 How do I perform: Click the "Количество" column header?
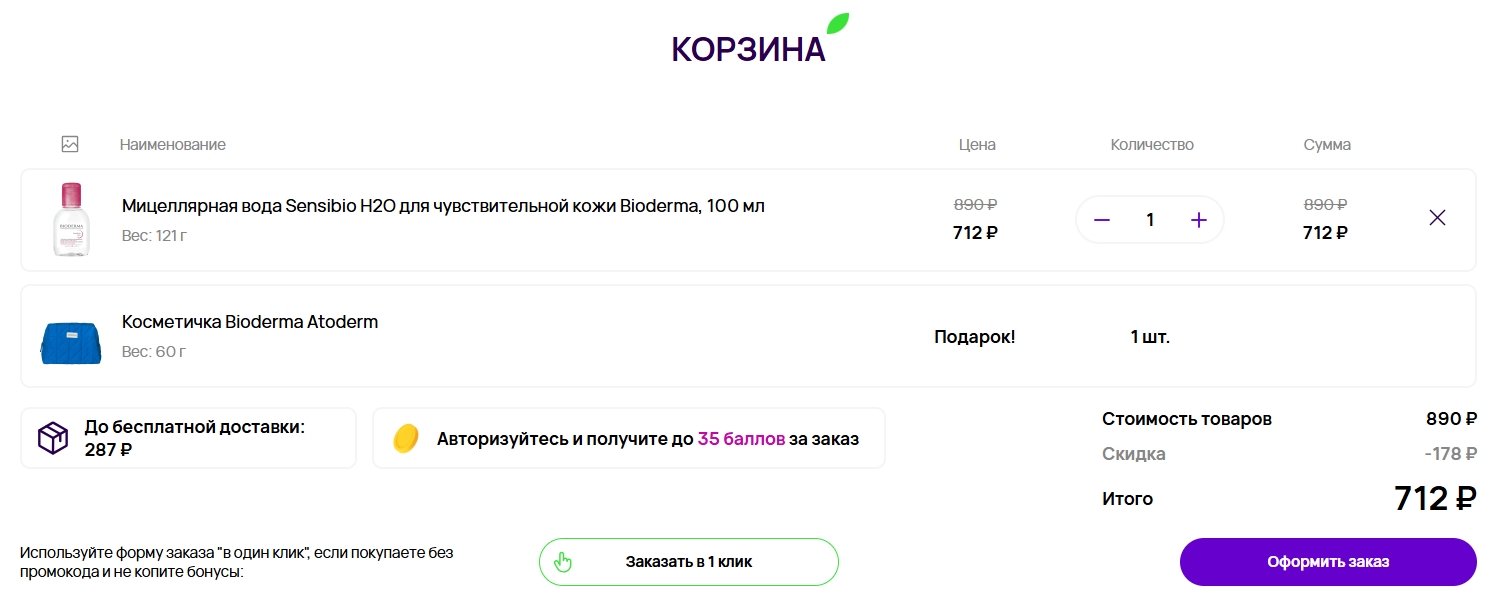pos(1152,145)
